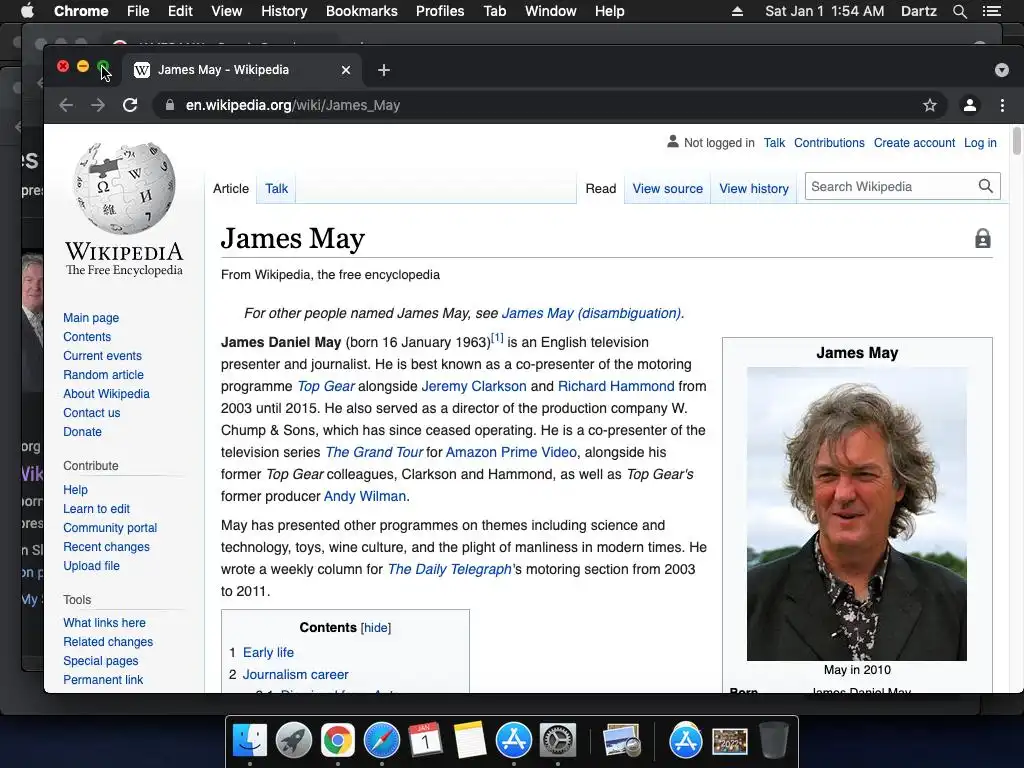Image resolution: width=1024 pixels, height=768 pixels.
Task: Open Safari from the Dock
Action: 381,741
